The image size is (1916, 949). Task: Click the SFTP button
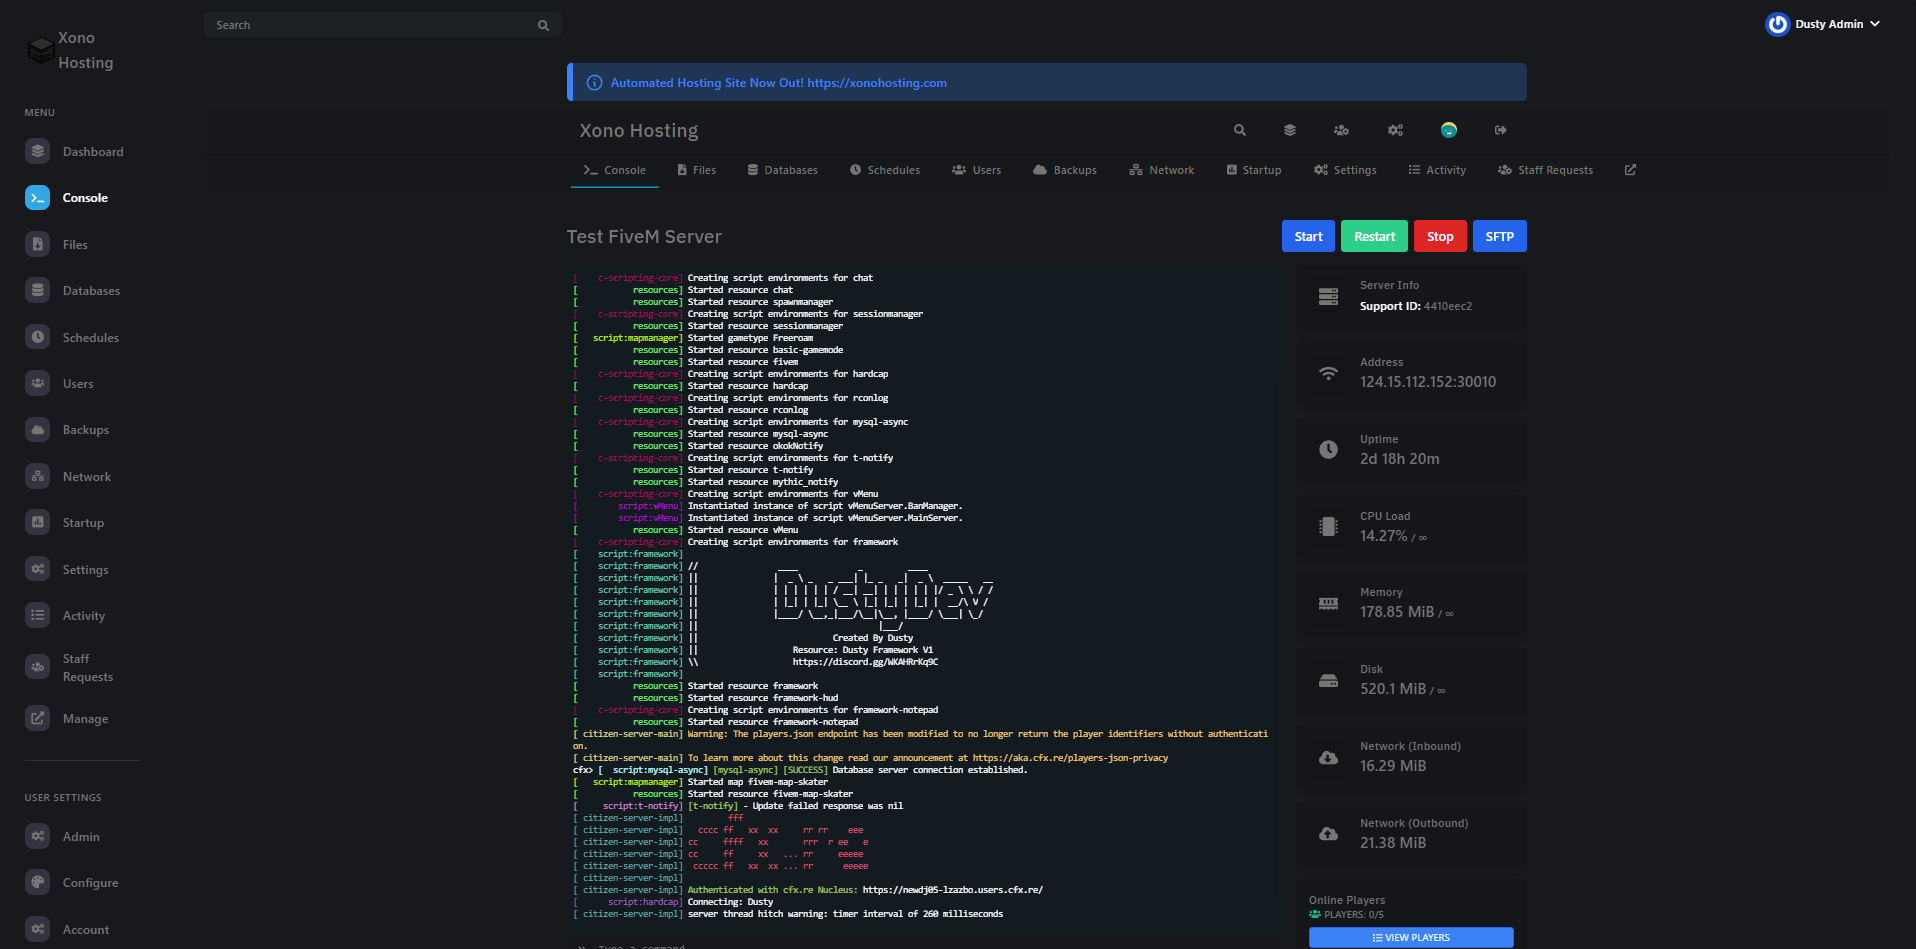(x=1499, y=237)
